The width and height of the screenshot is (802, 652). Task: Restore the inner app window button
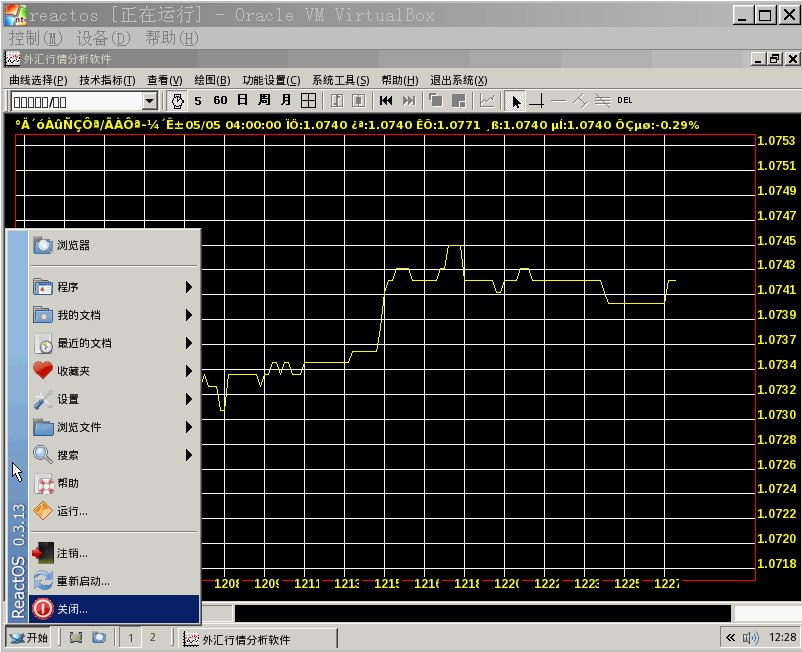click(x=775, y=59)
